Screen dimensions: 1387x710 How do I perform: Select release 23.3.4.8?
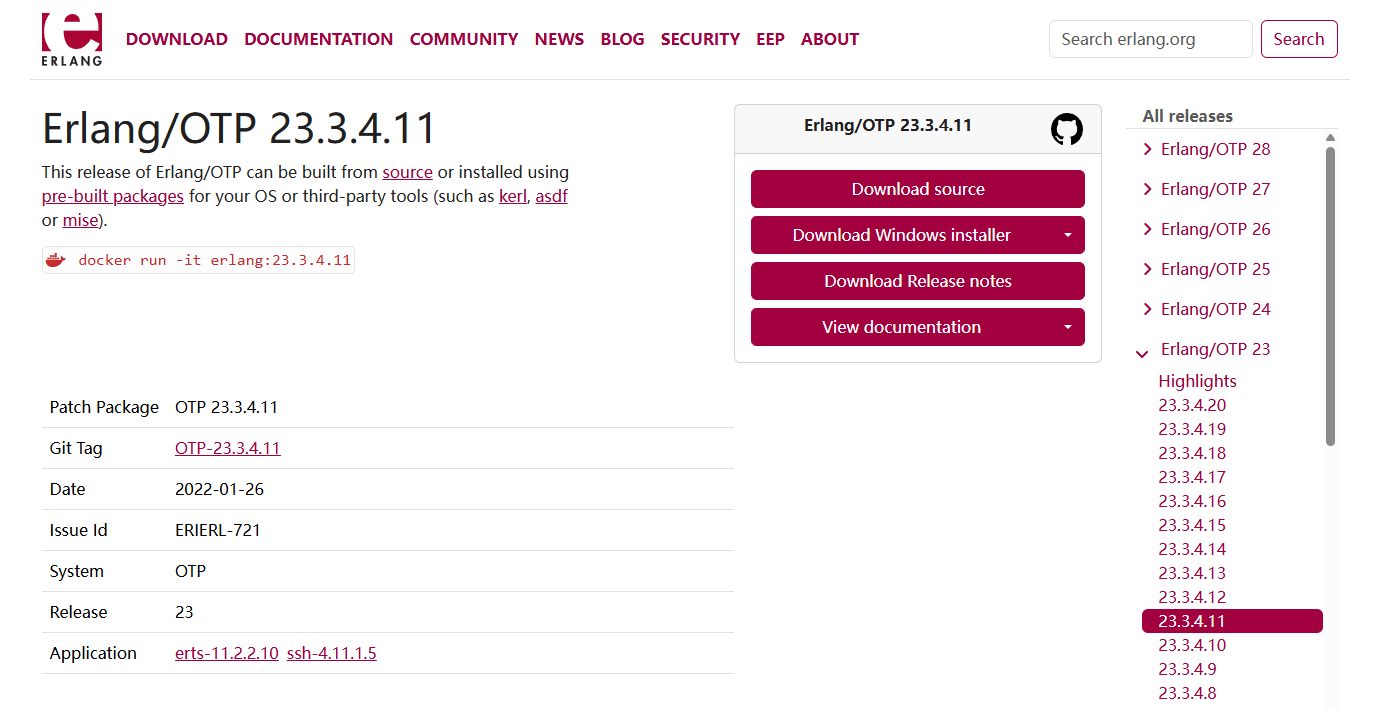pos(1187,693)
